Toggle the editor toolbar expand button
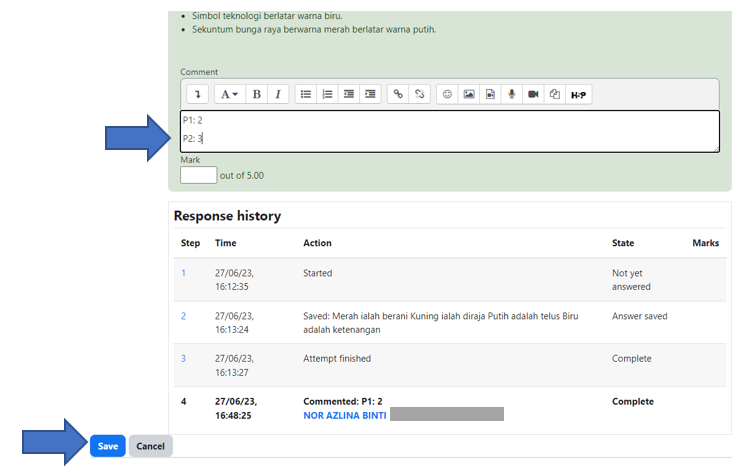This screenshot has height=472, width=741. coord(197,94)
